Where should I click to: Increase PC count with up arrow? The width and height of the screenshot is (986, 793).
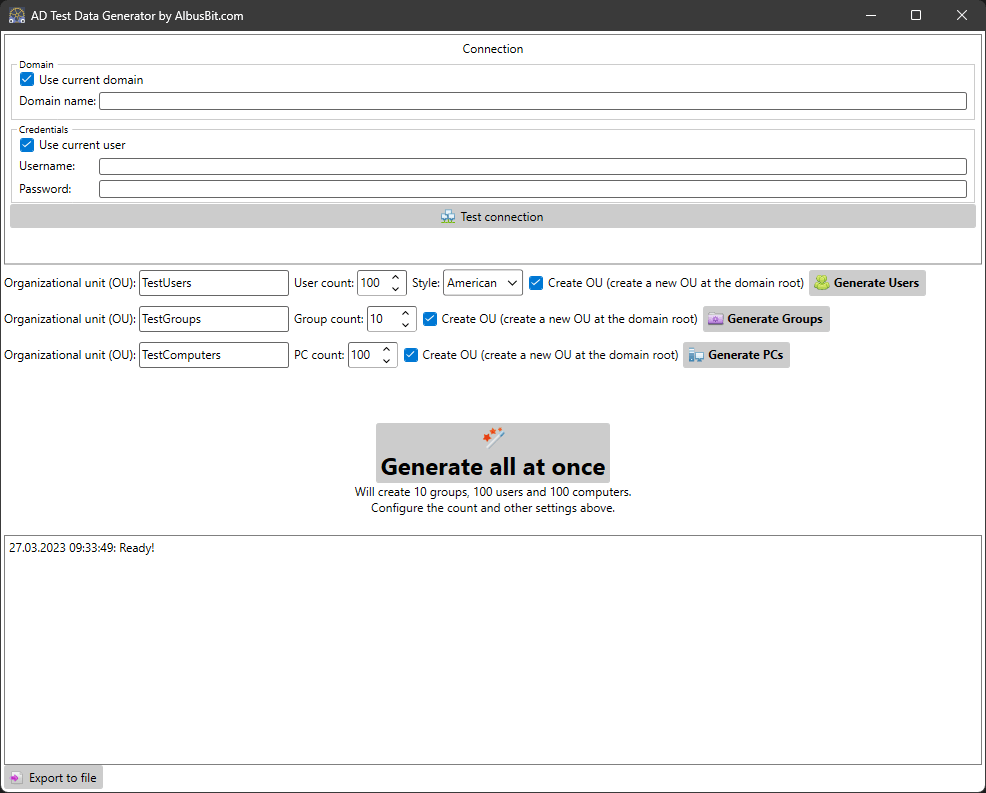tap(386, 349)
